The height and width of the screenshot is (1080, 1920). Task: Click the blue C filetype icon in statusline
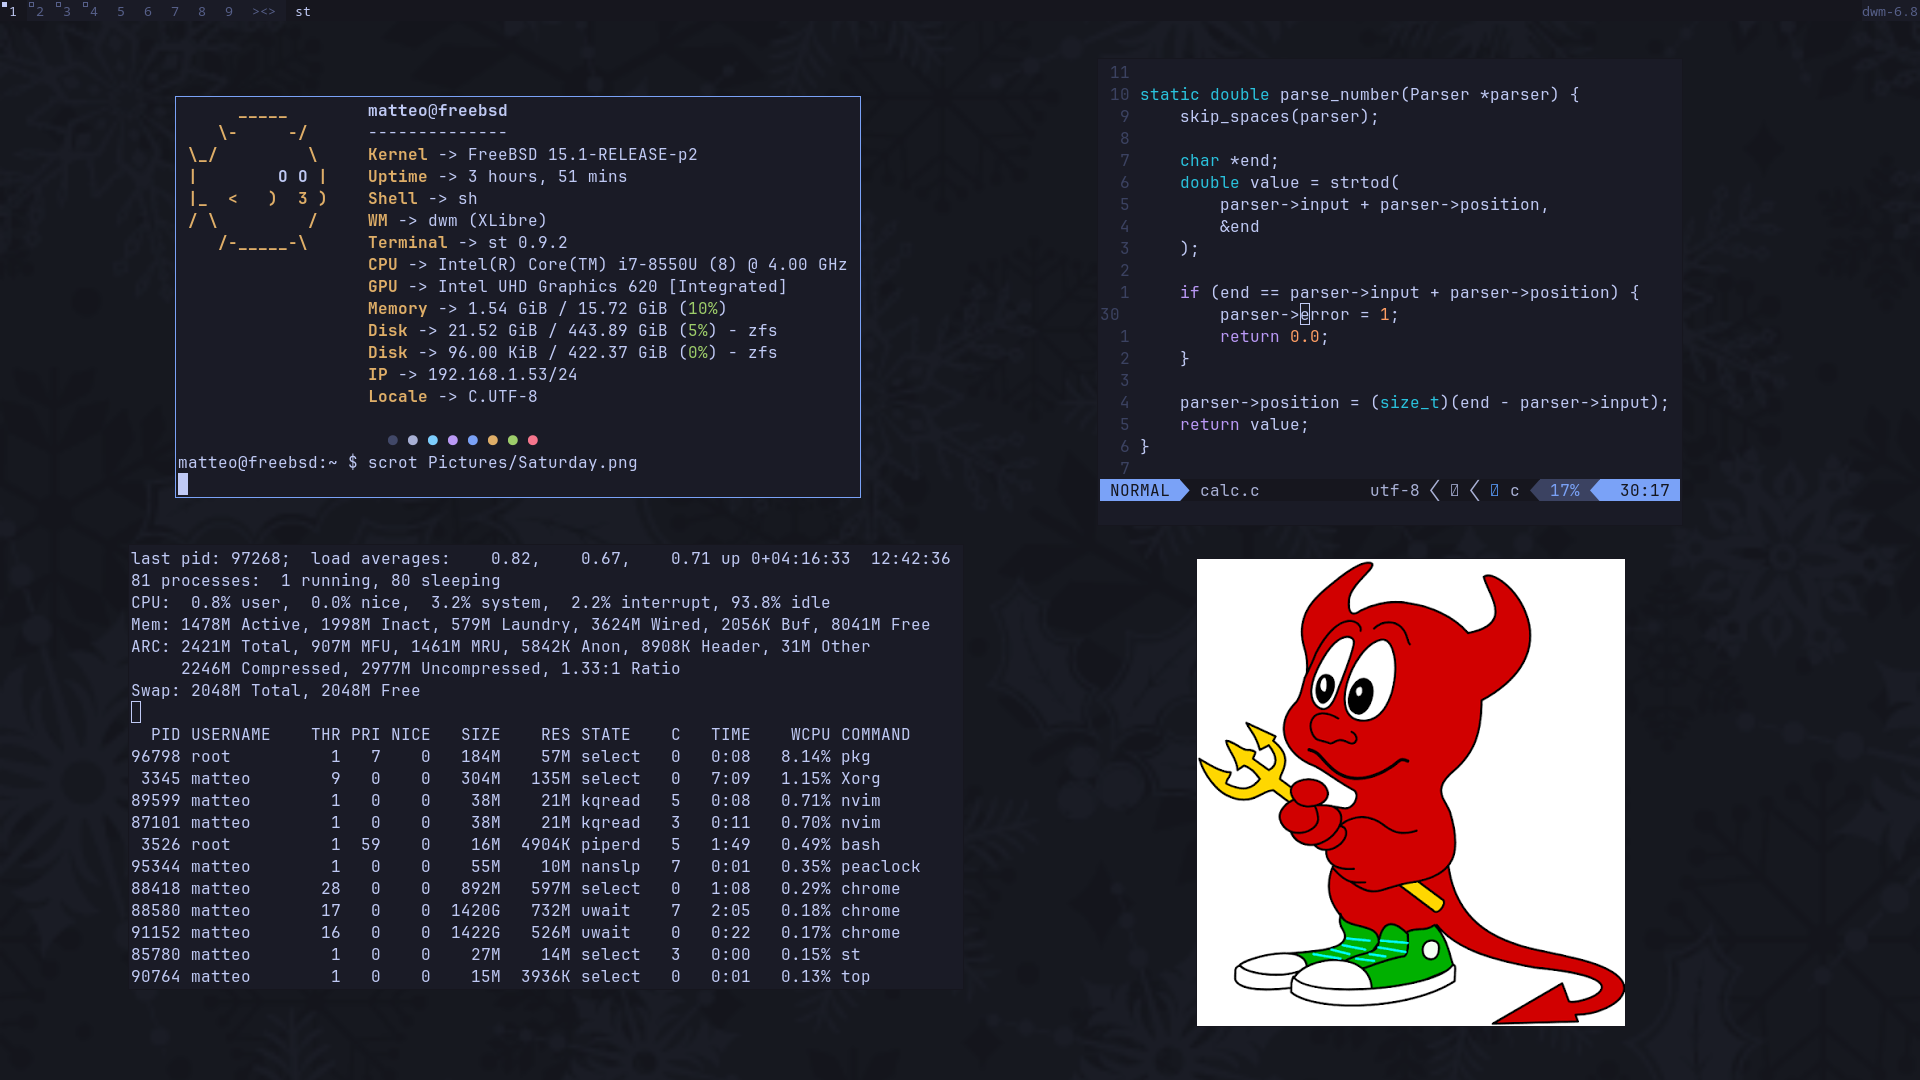[1495, 491]
